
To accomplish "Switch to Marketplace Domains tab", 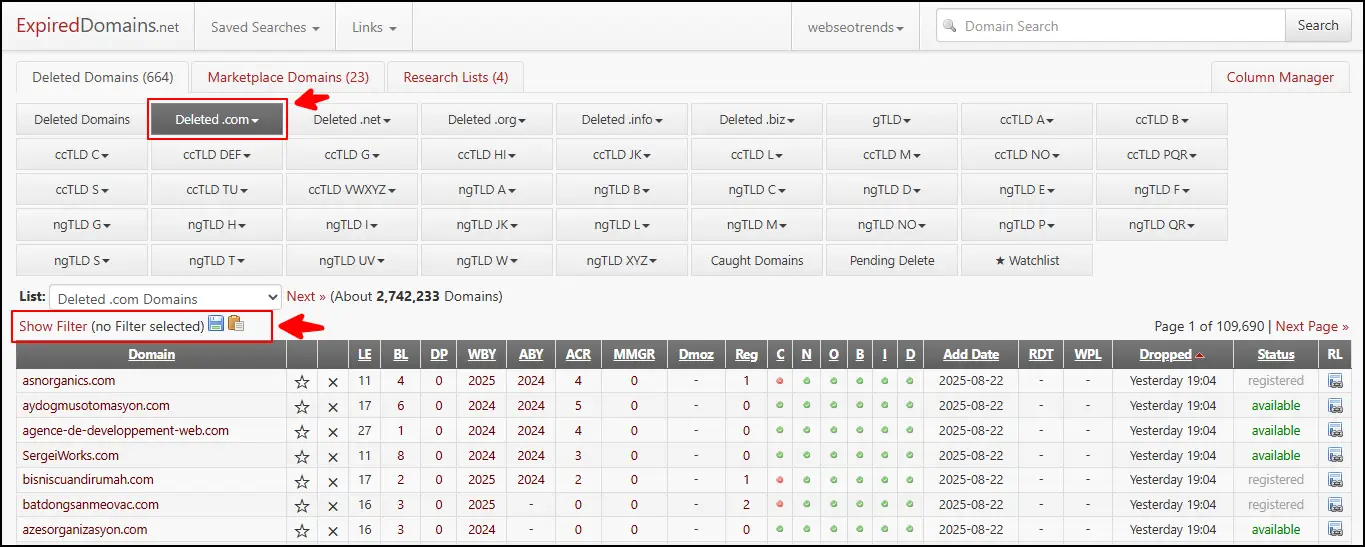I will tap(288, 77).
